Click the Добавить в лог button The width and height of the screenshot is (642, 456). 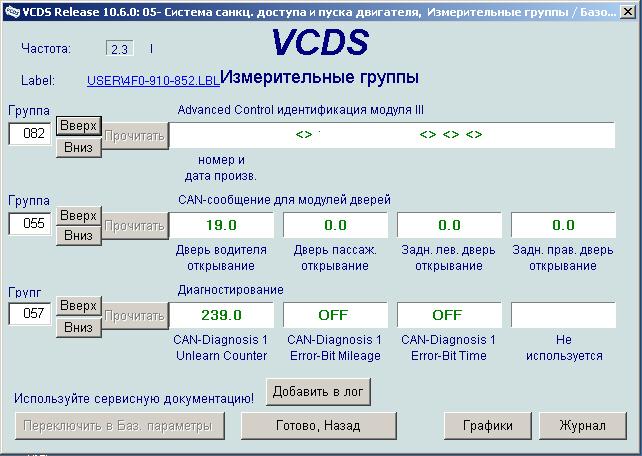pos(318,392)
